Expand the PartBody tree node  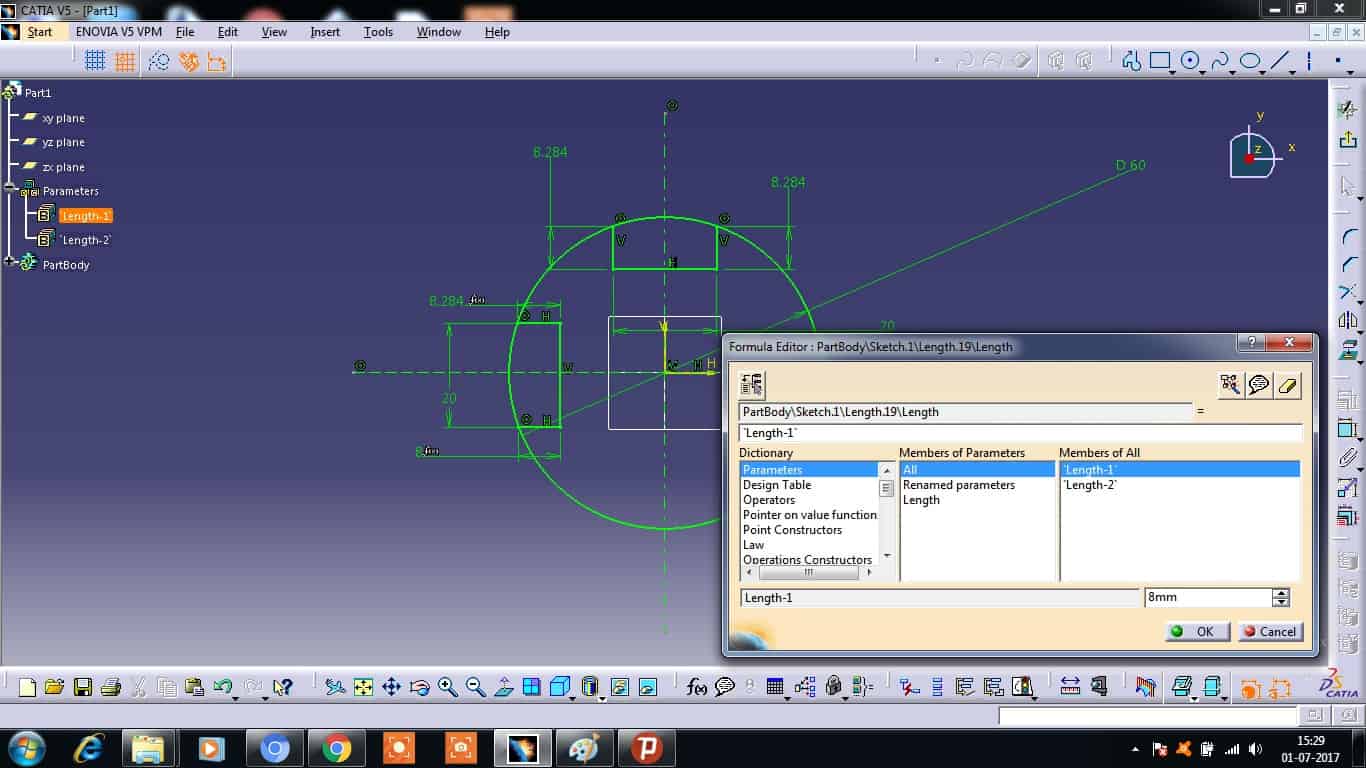[x=10, y=262]
